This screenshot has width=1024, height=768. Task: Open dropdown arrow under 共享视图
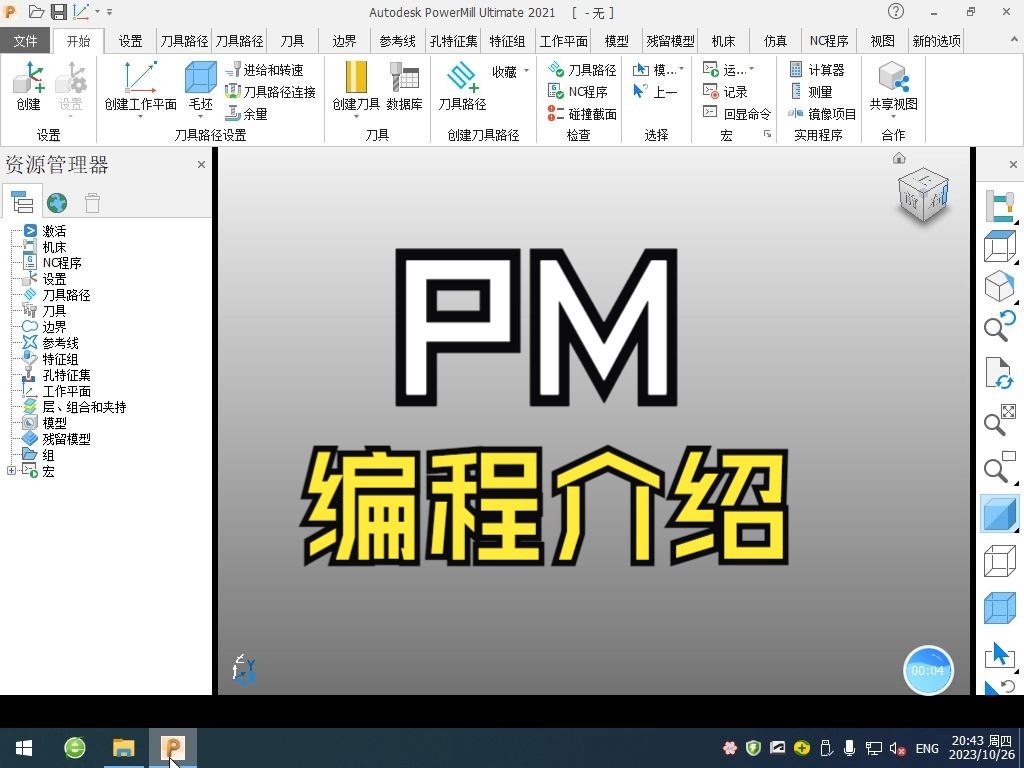click(893, 117)
